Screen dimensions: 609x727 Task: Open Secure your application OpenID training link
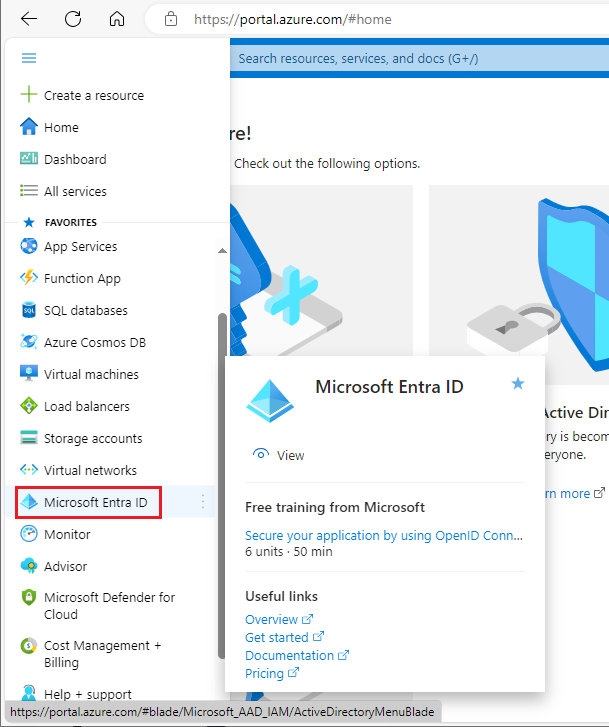tap(384, 536)
